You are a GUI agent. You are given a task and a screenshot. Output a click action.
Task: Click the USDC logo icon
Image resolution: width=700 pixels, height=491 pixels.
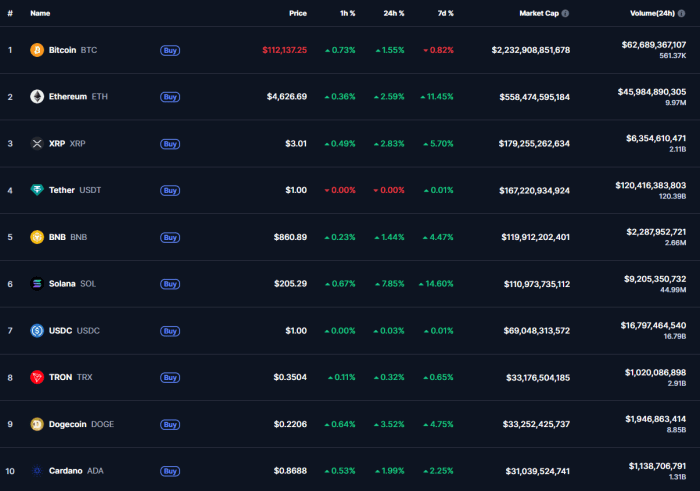coord(37,330)
